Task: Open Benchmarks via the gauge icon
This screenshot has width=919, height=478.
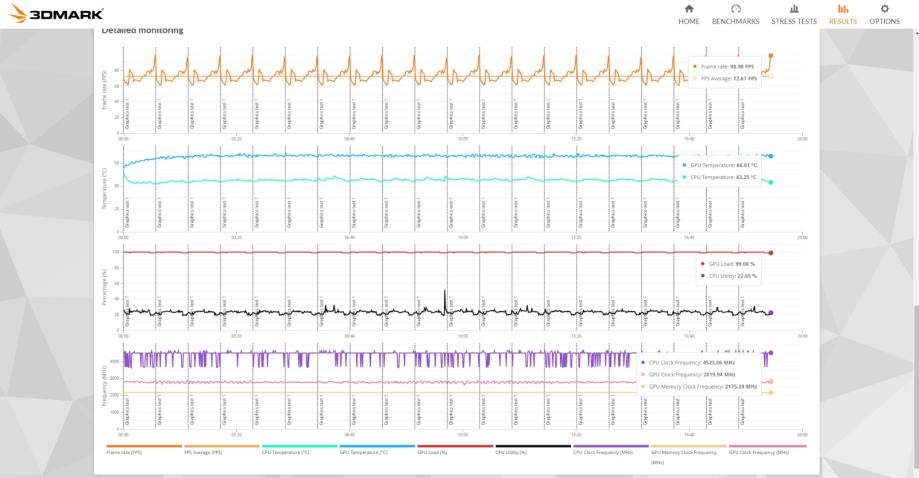Action: point(735,9)
